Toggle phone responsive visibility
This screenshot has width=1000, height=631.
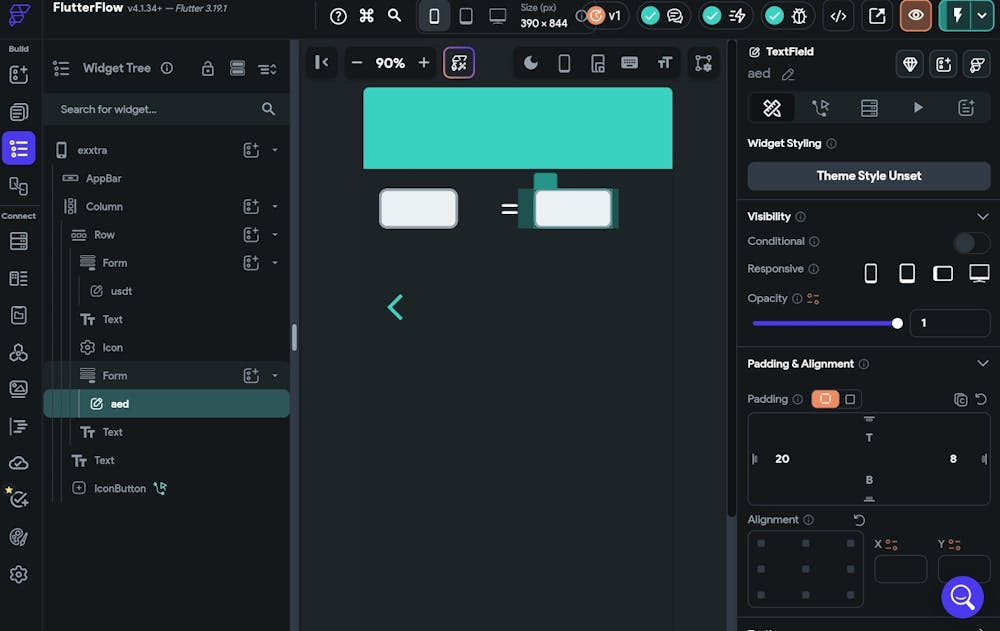(871, 273)
